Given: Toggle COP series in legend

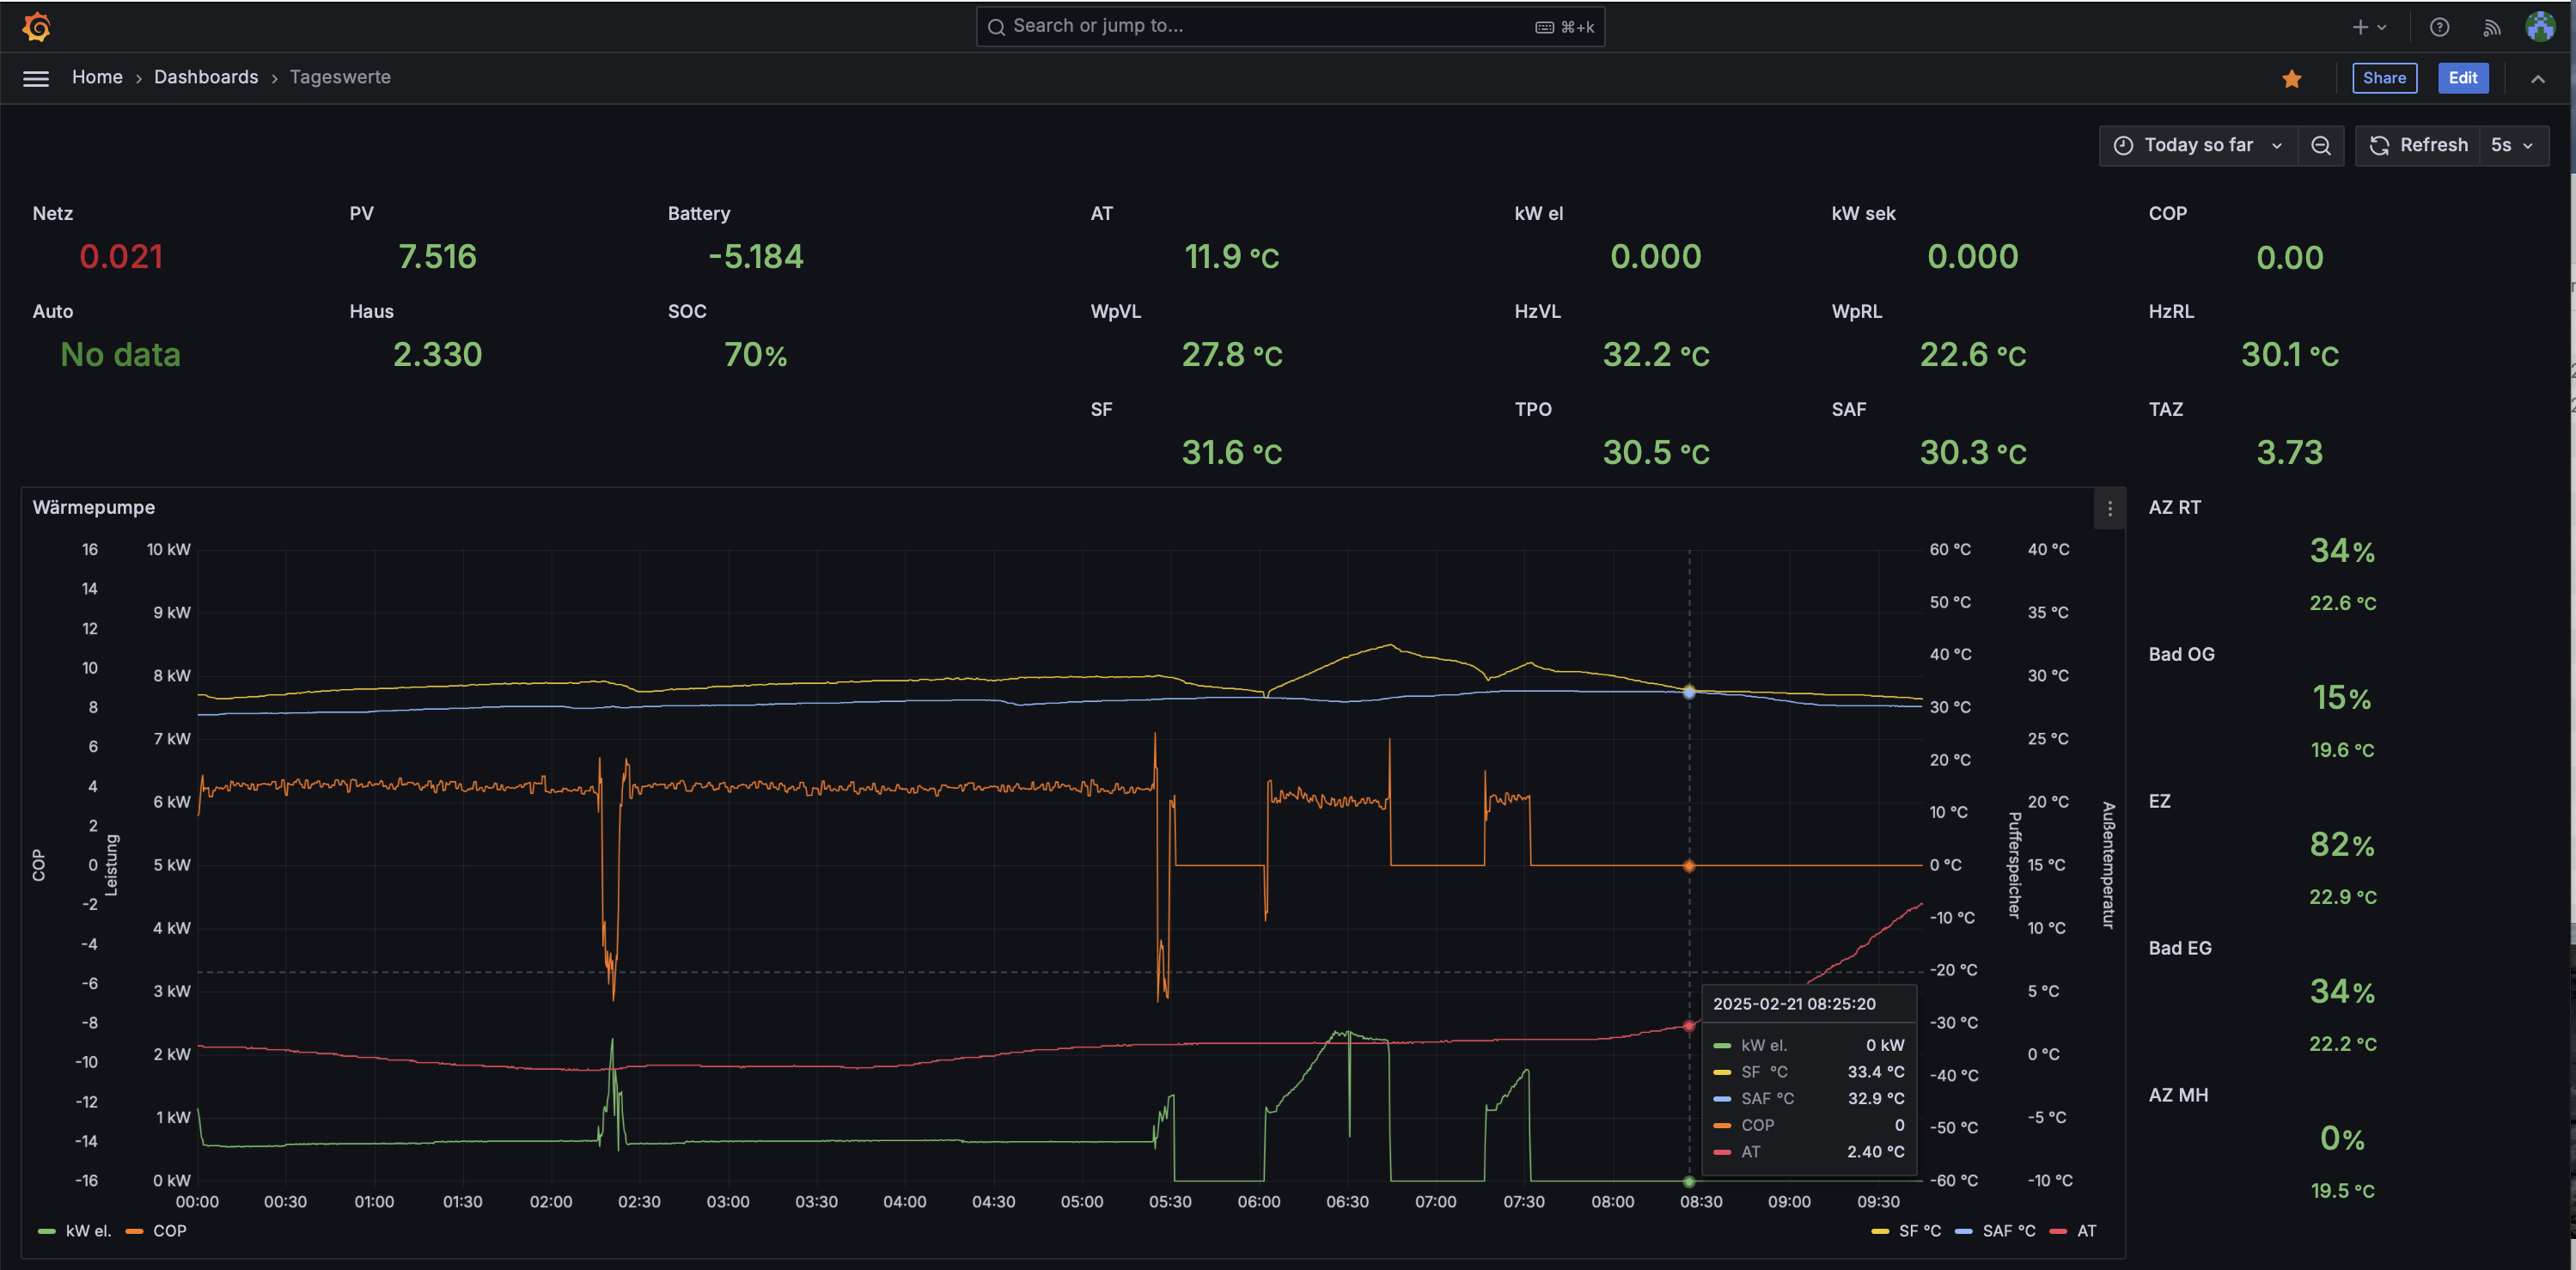Looking at the screenshot, I should coord(169,1231).
